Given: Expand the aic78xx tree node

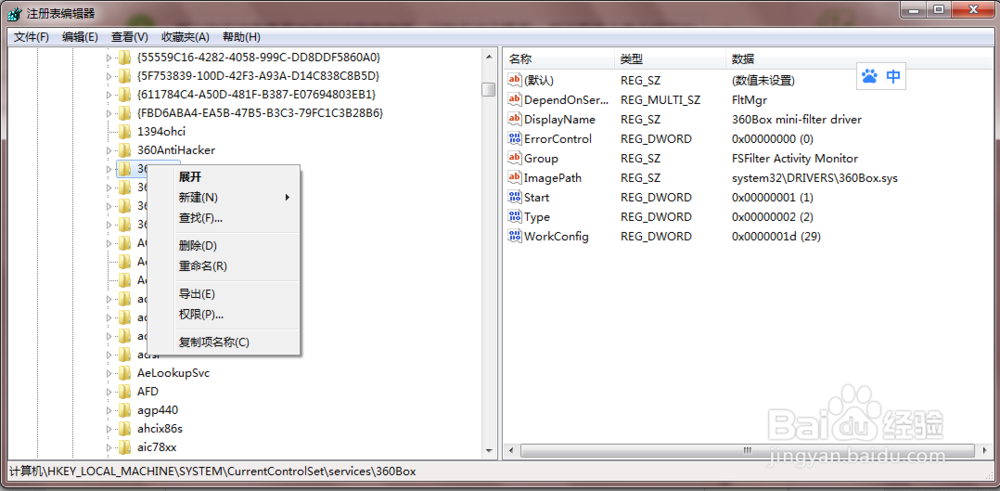Looking at the screenshot, I should (x=108, y=447).
